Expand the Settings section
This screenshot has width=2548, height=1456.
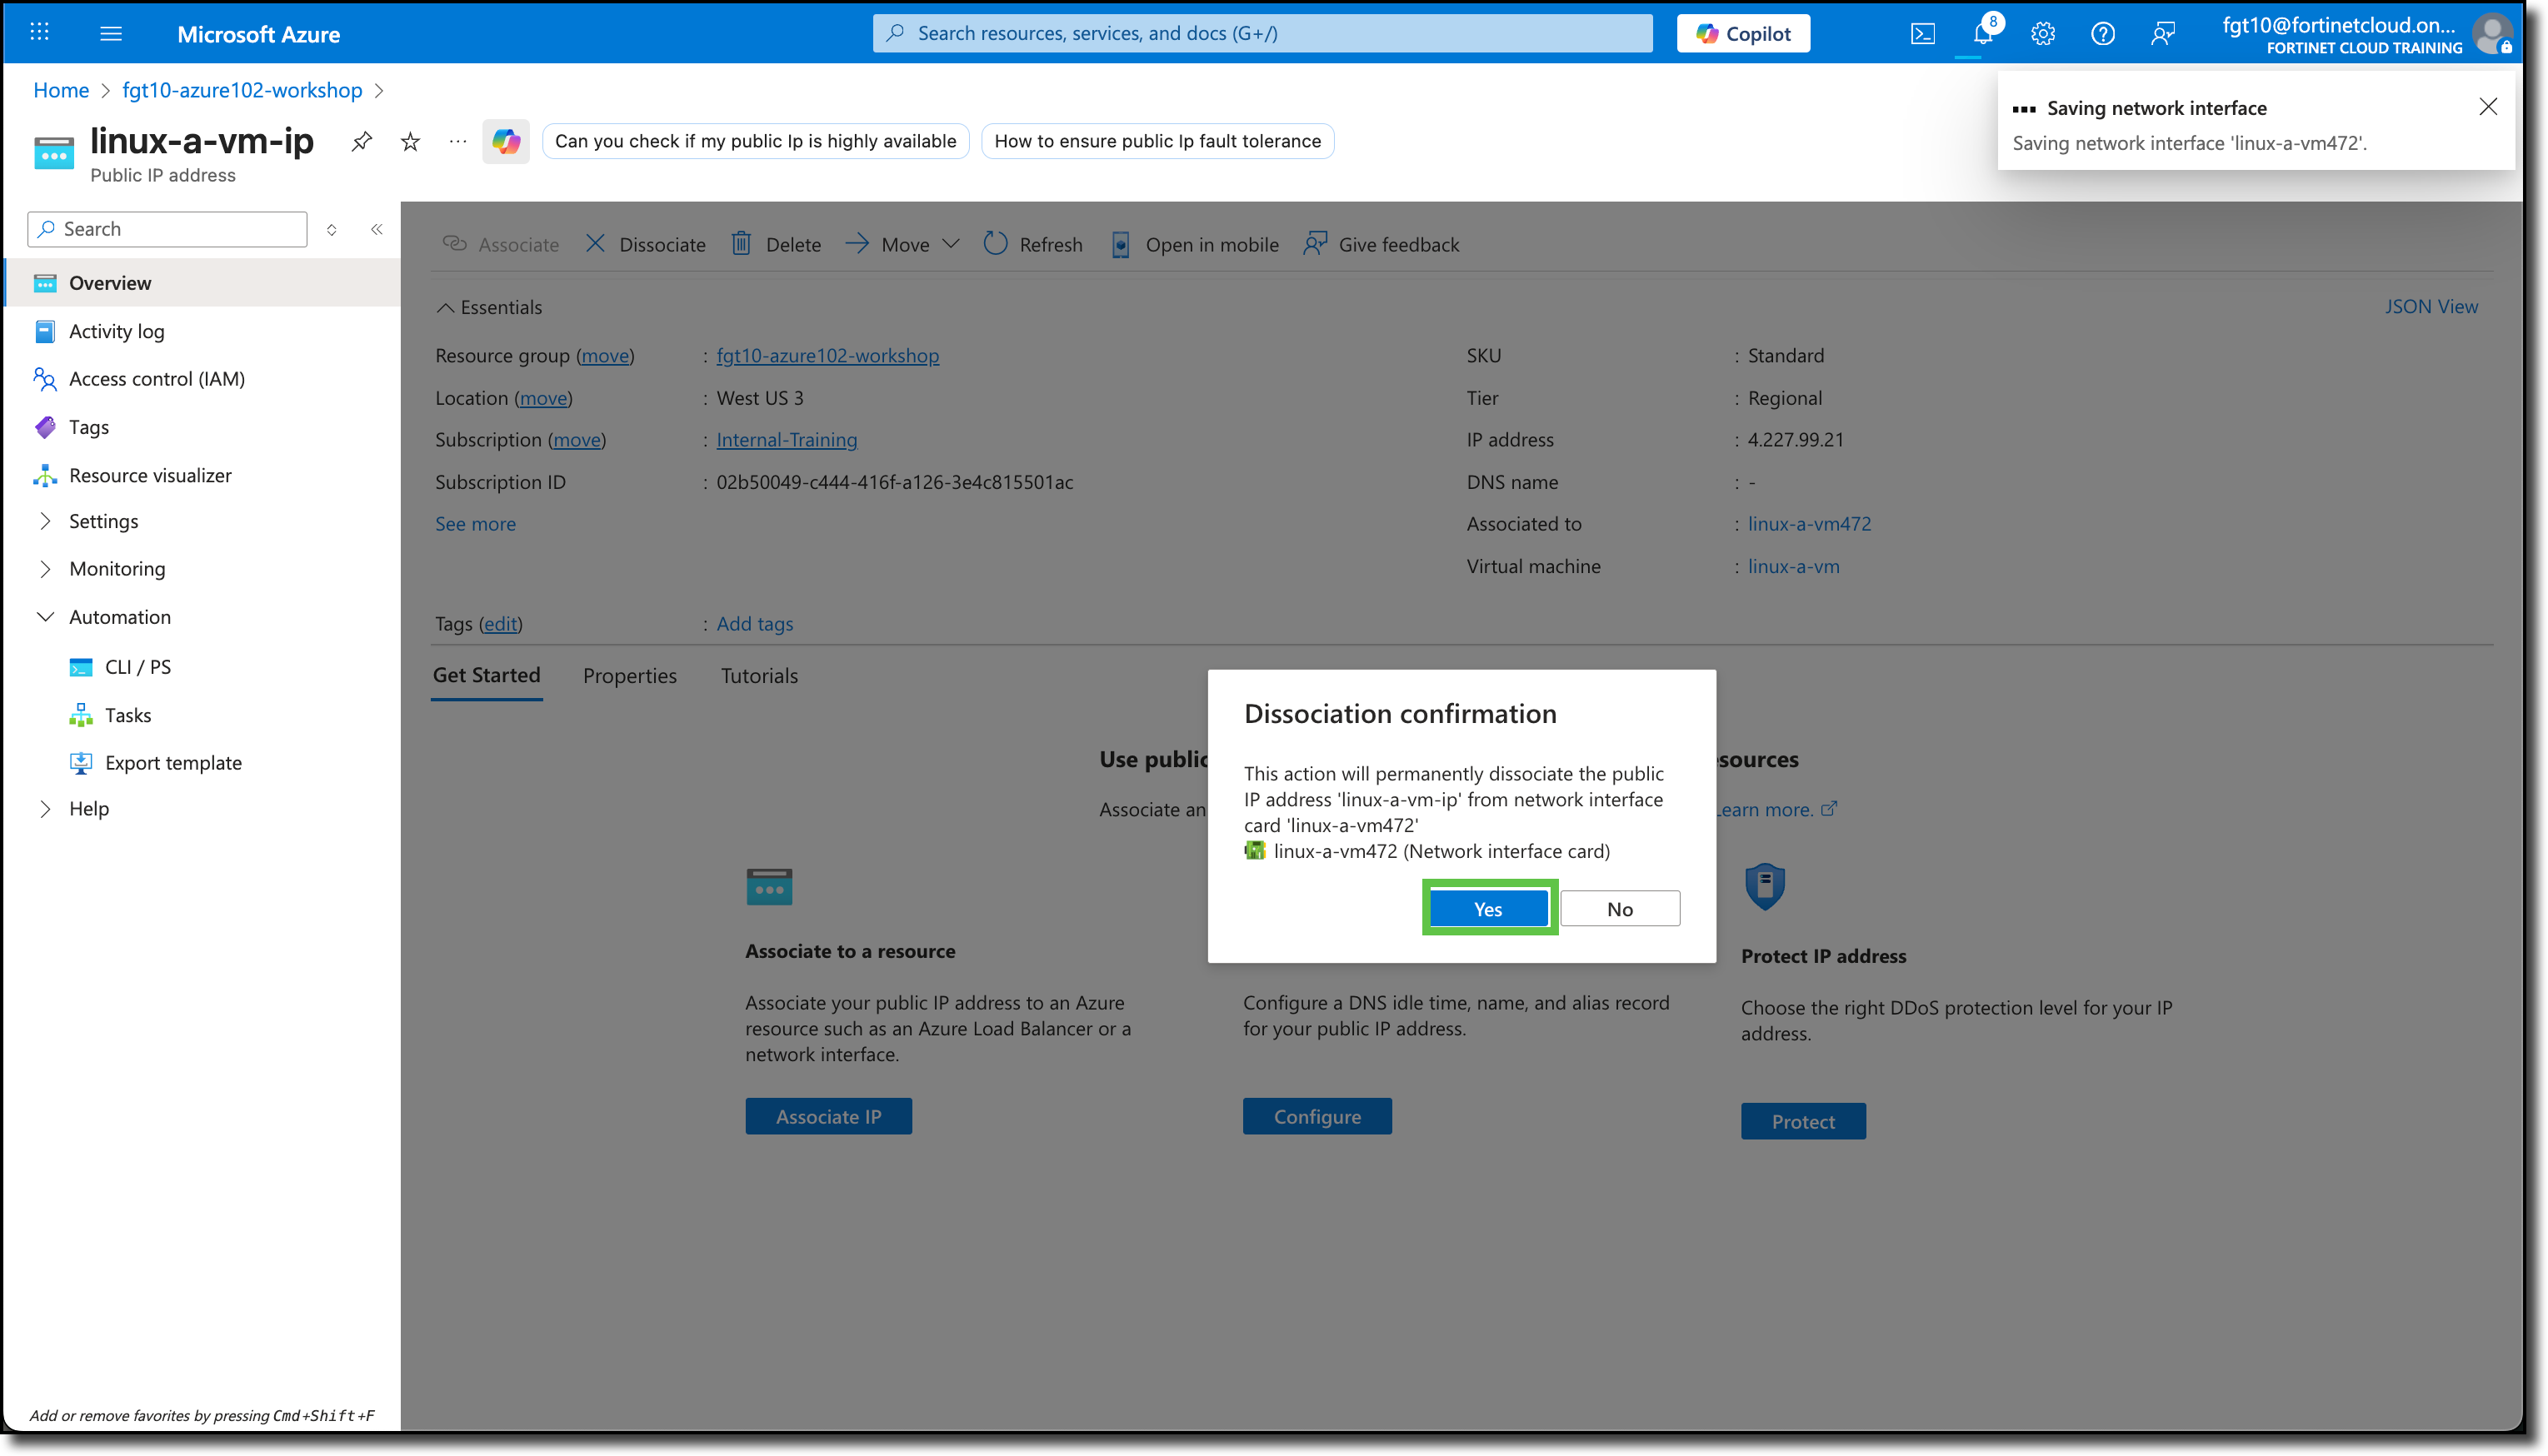point(103,520)
